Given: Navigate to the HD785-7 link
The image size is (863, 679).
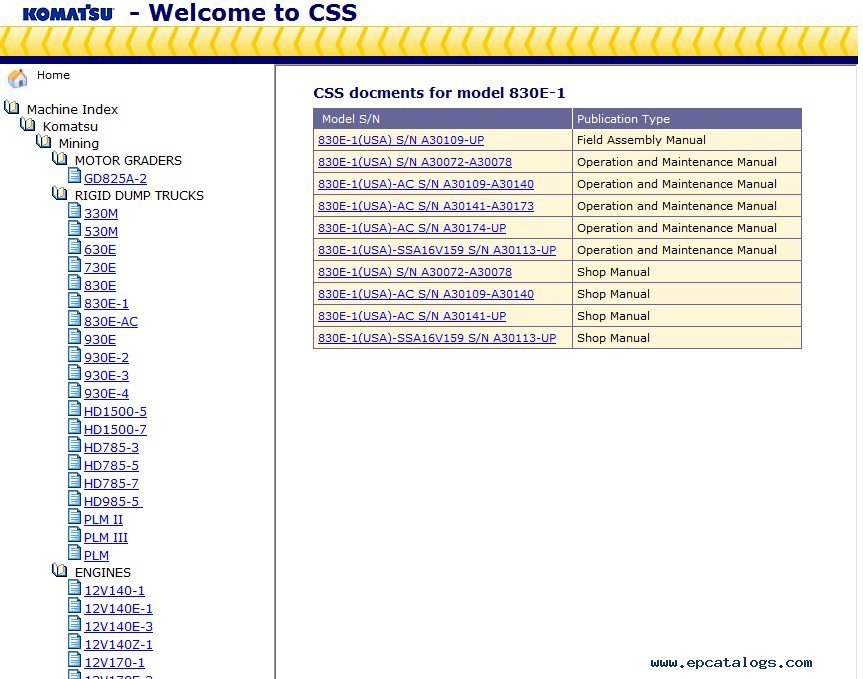Looking at the screenshot, I should [111, 484].
